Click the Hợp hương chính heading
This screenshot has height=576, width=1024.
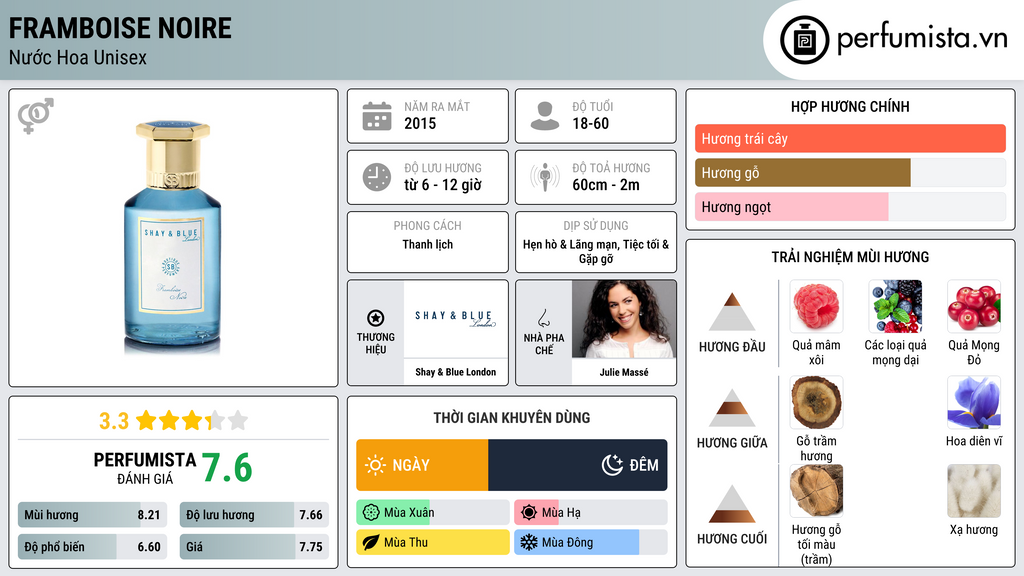(x=850, y=106)
